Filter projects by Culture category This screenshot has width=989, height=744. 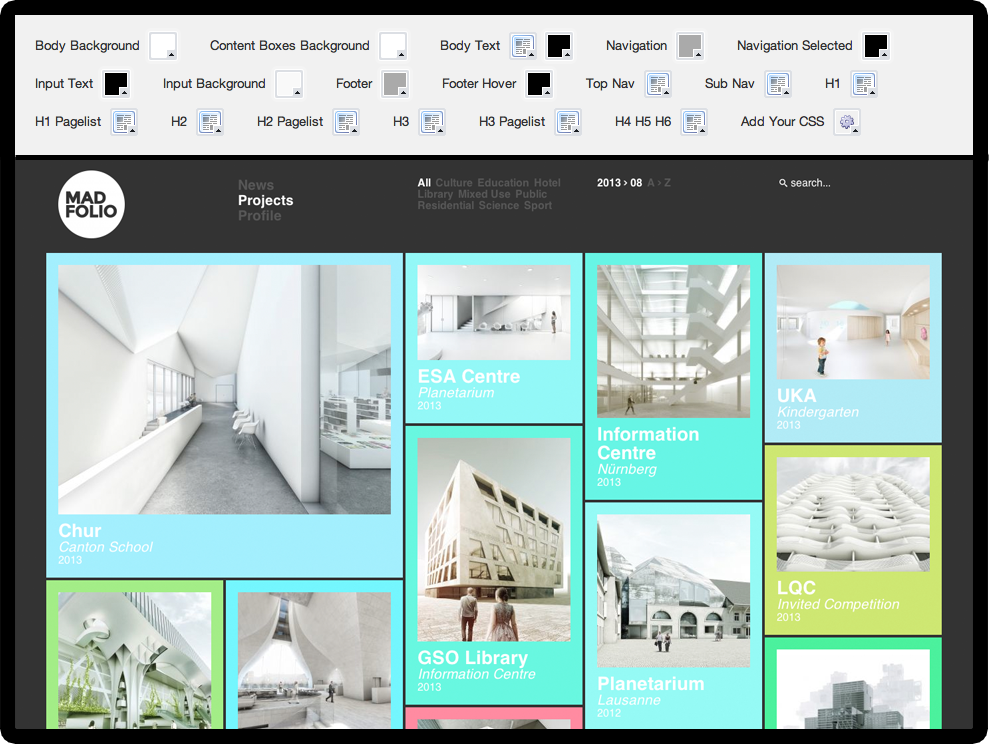point(453,183)
